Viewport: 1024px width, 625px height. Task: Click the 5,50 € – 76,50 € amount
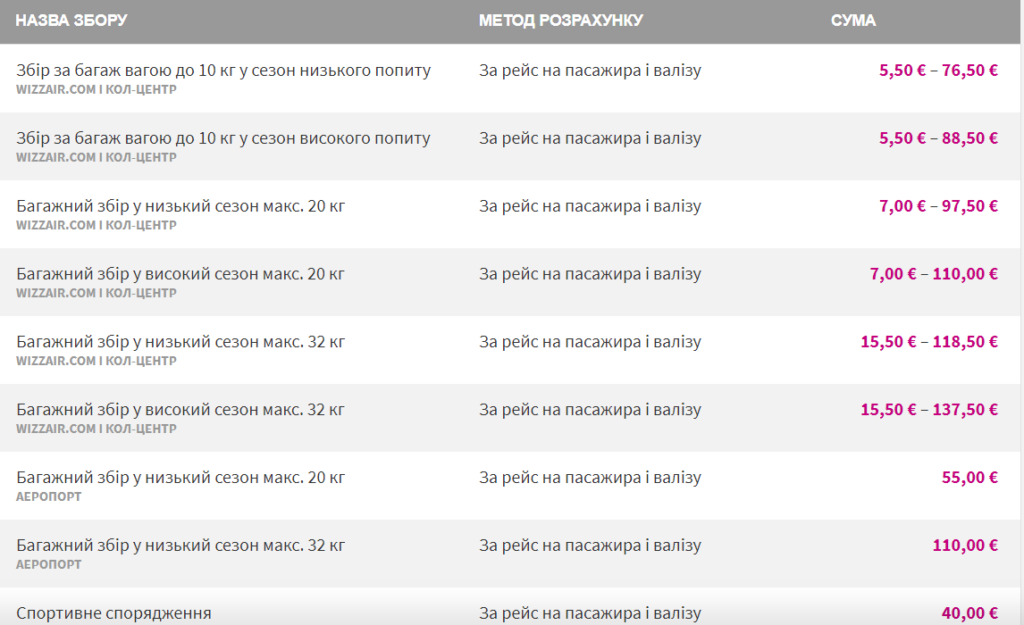(938, 70)
